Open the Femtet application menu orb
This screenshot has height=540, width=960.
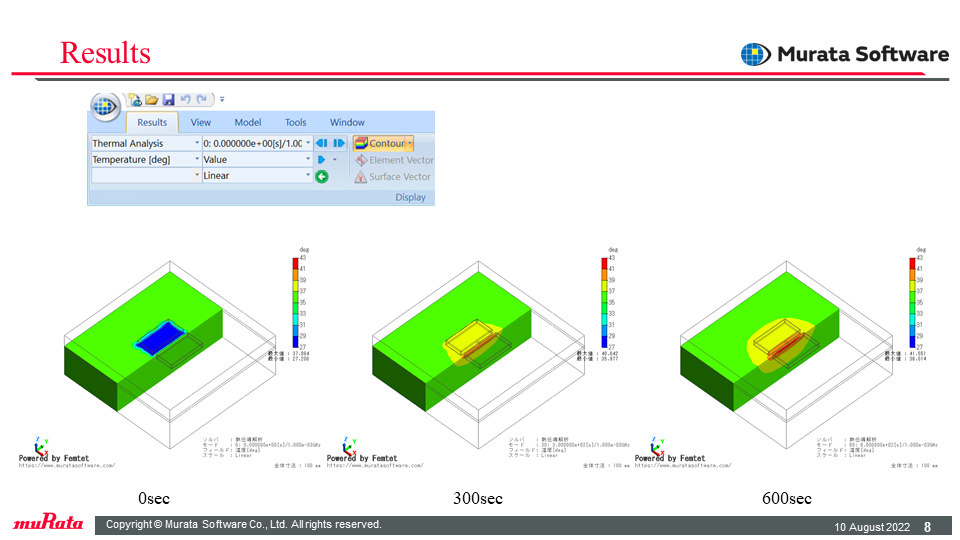coord(105,107)
